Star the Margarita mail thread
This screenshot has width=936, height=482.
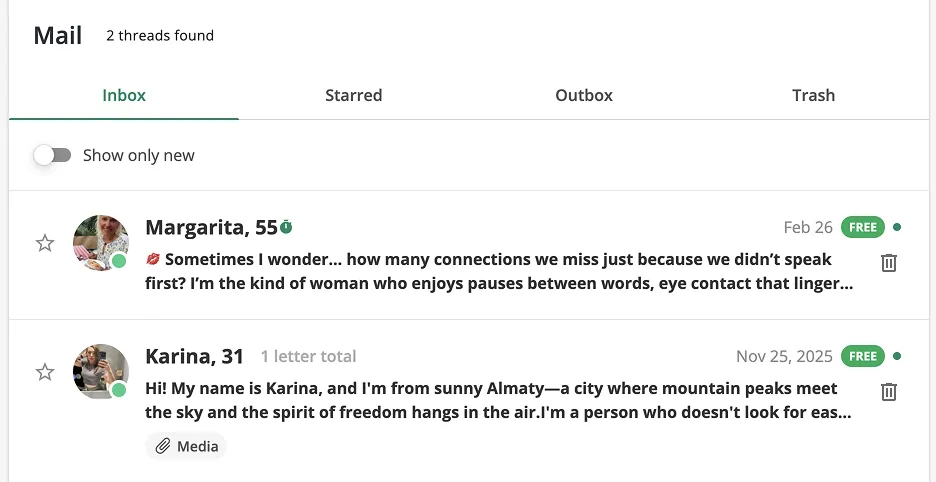click(x=45, y=243)
